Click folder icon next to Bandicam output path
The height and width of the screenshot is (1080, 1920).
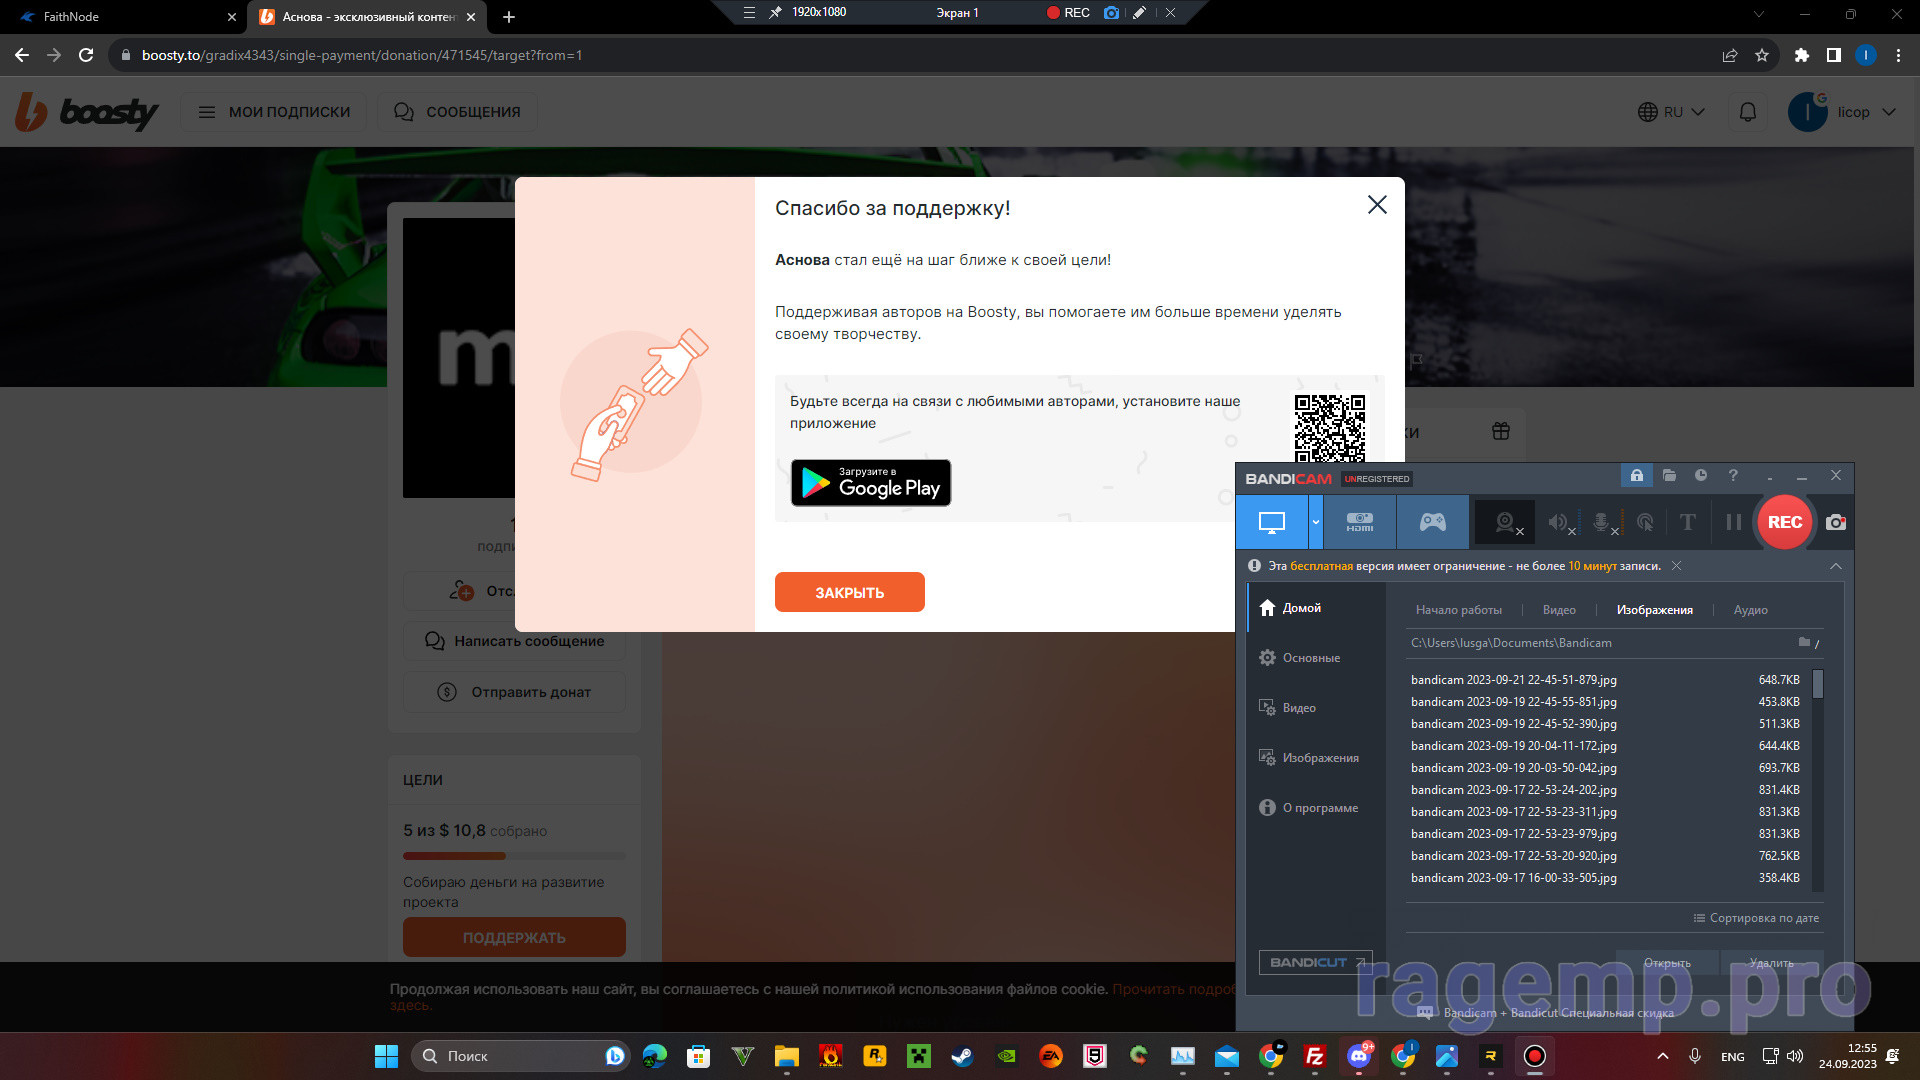[1805, 642]
